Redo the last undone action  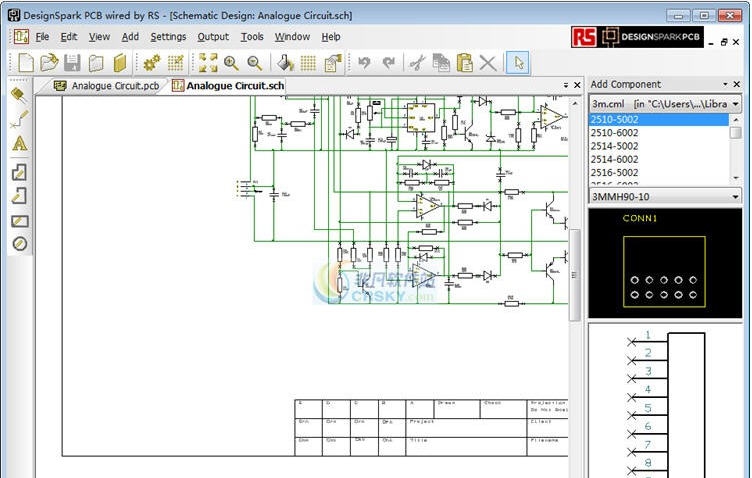click(388, 63)
